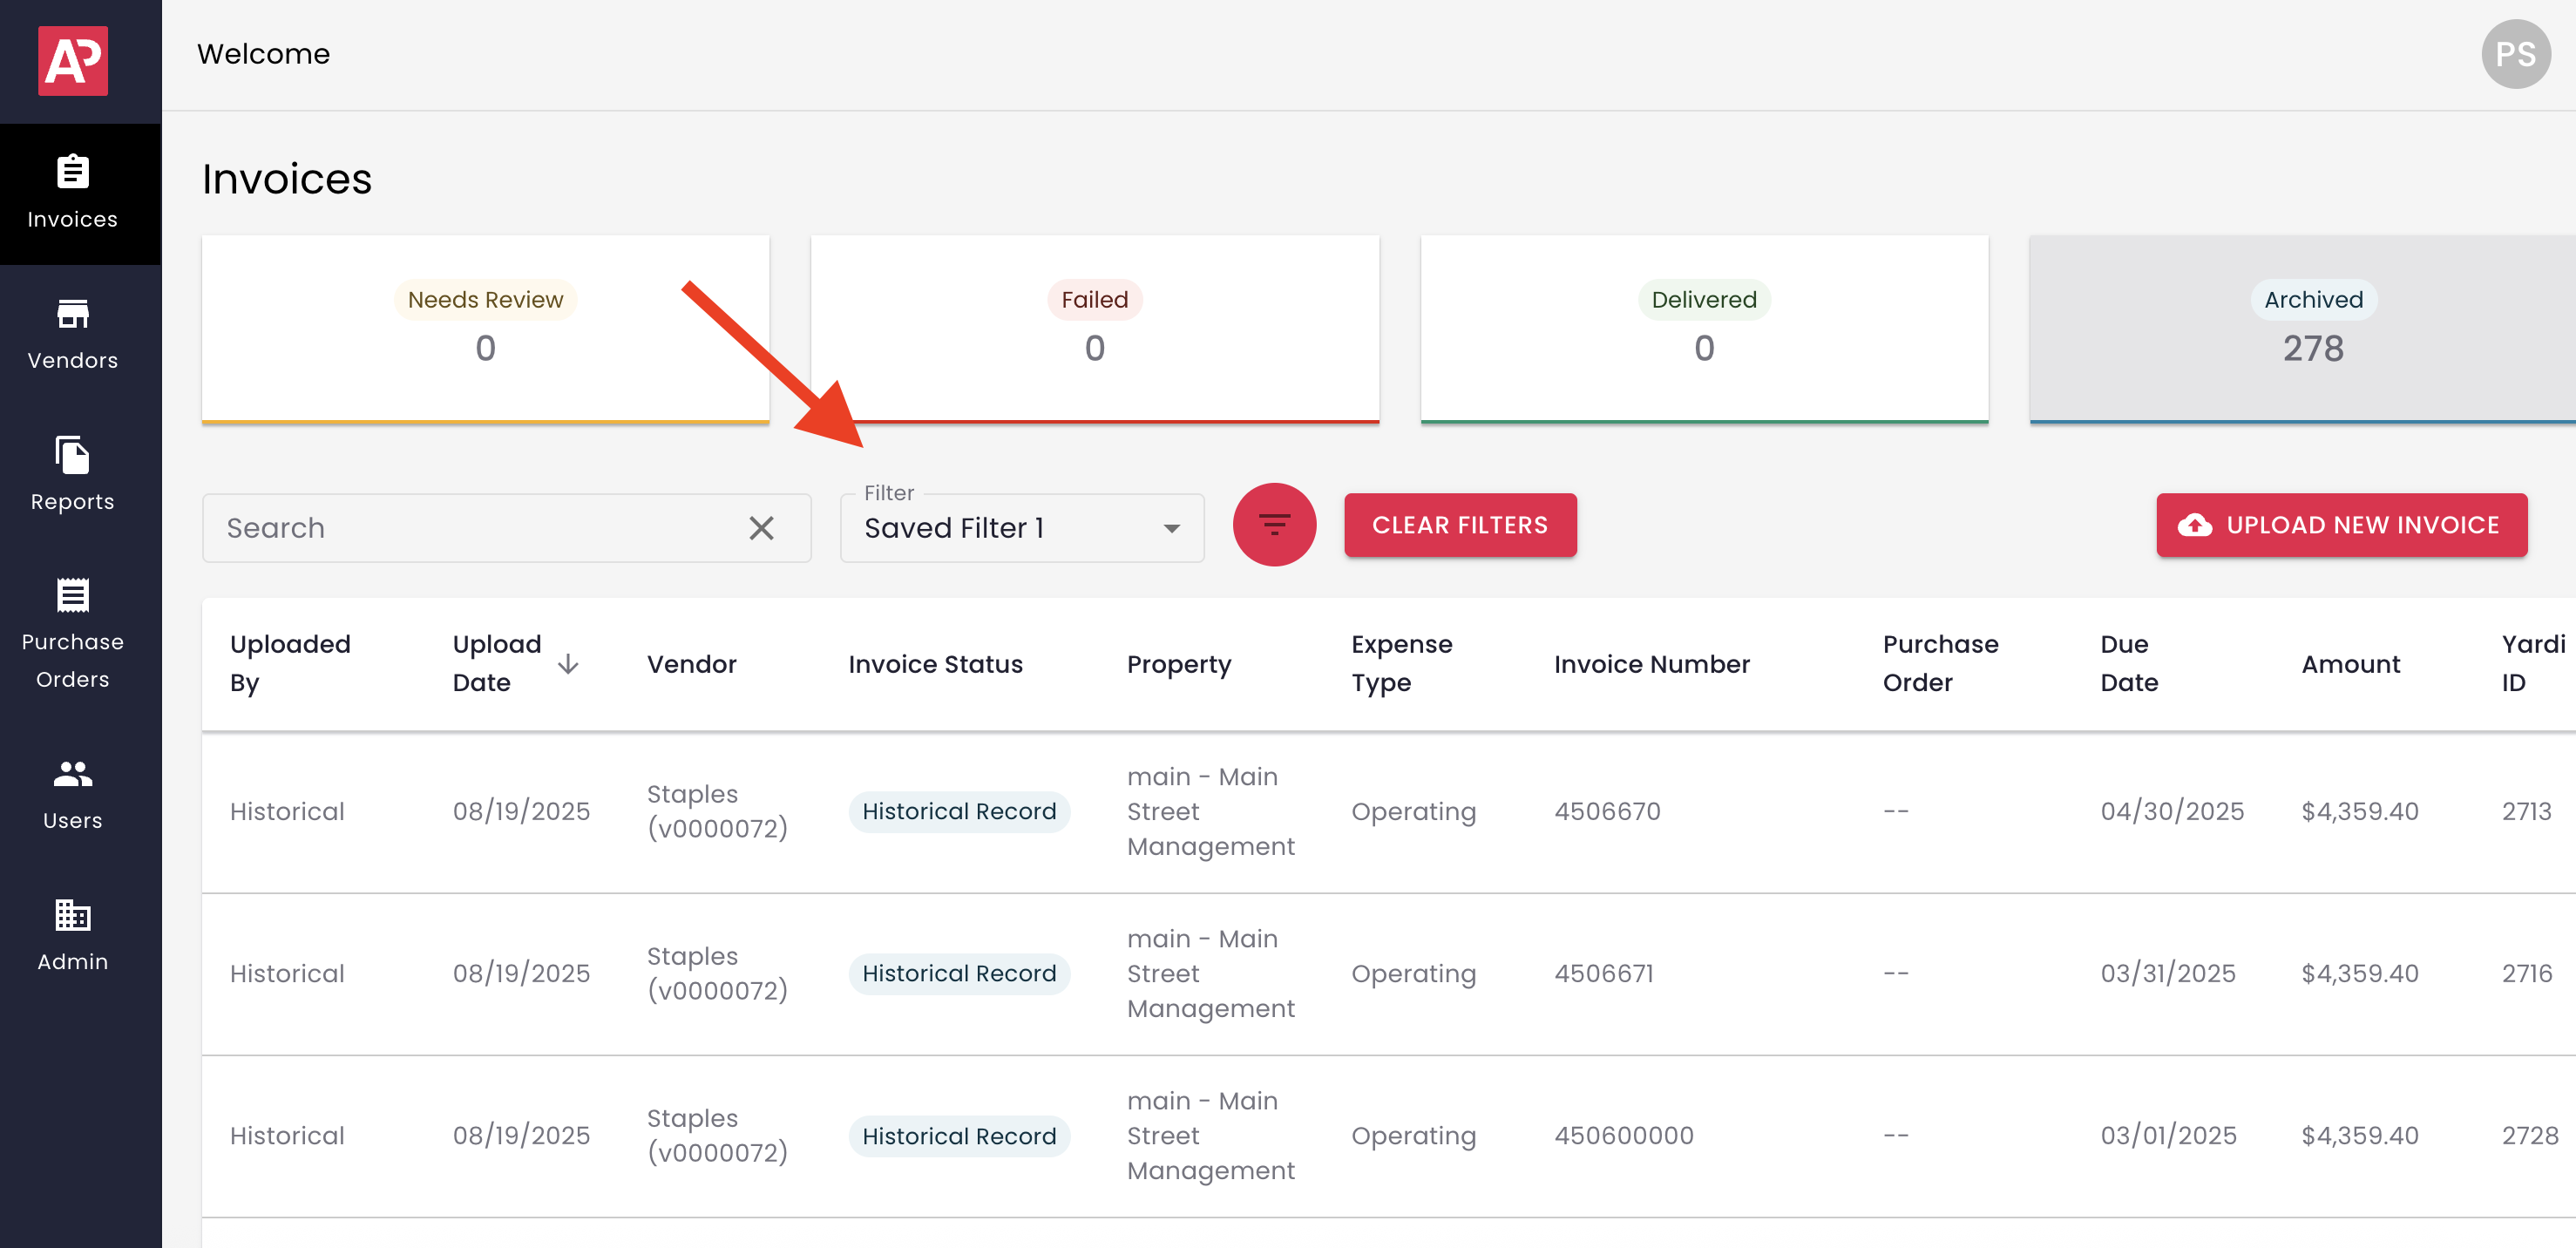
Task: Sort by Invoice Number column header
Action: 1652,665
